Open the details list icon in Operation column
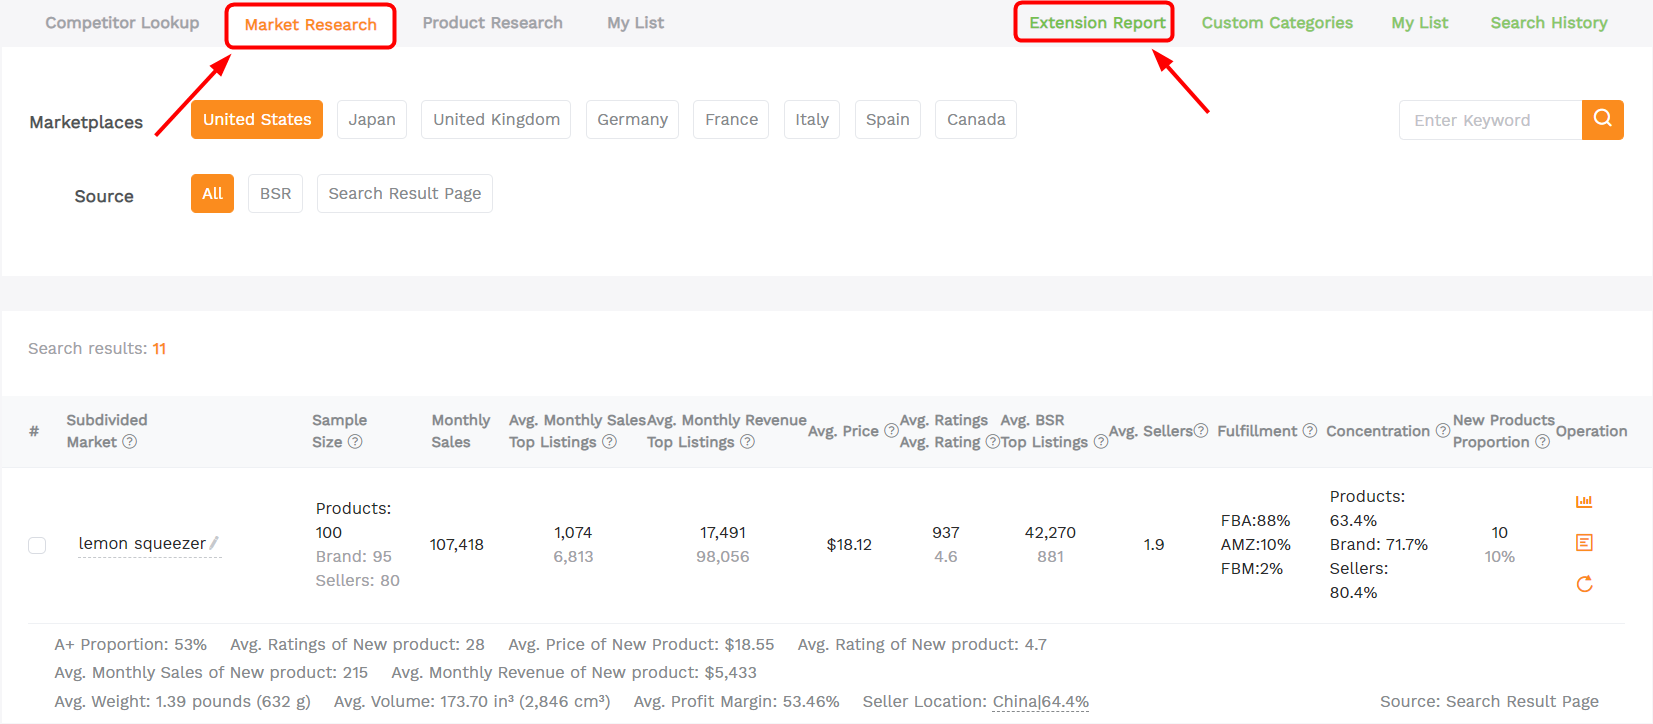 click(1584, 543)
